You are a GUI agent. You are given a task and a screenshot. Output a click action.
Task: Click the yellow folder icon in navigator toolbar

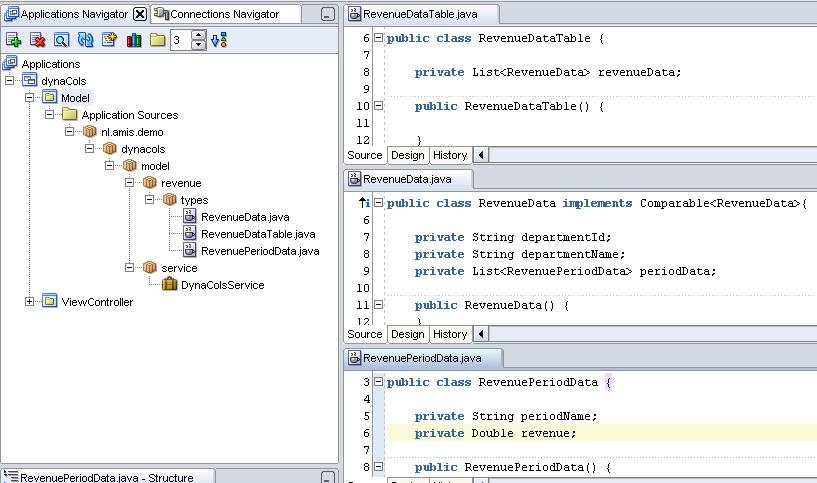[158, 40]
